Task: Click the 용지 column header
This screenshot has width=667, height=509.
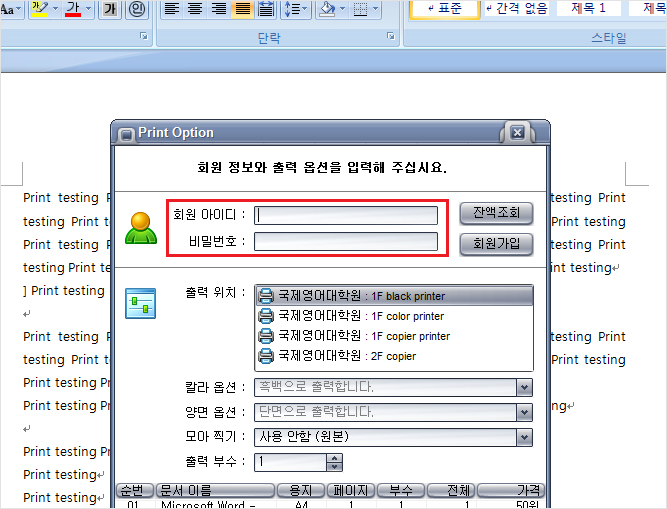Action: coord(301,490)
